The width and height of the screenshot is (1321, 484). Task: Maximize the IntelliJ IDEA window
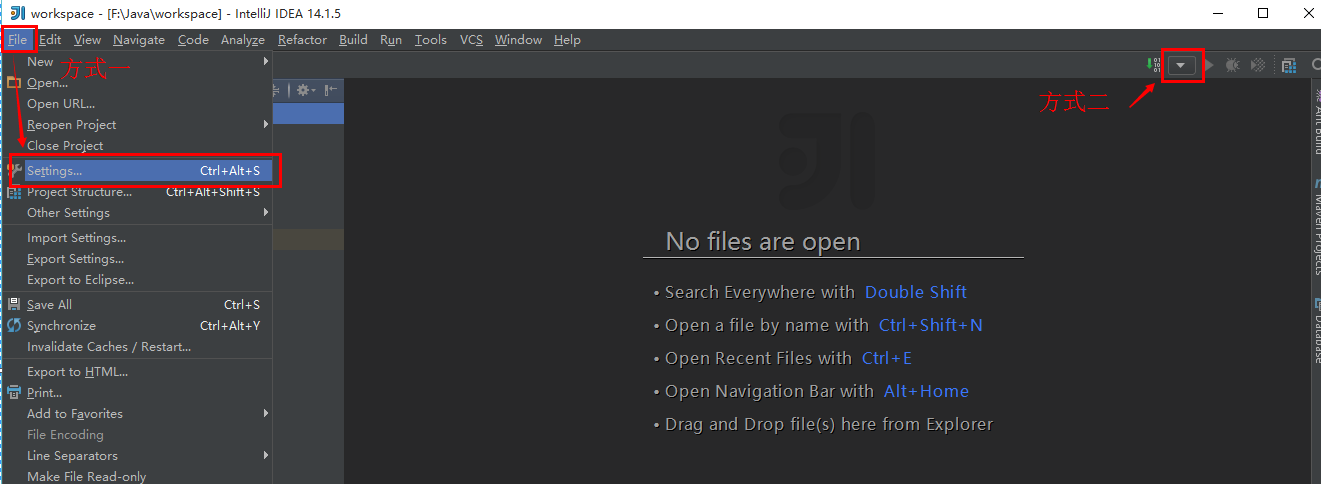point(1263,13)
